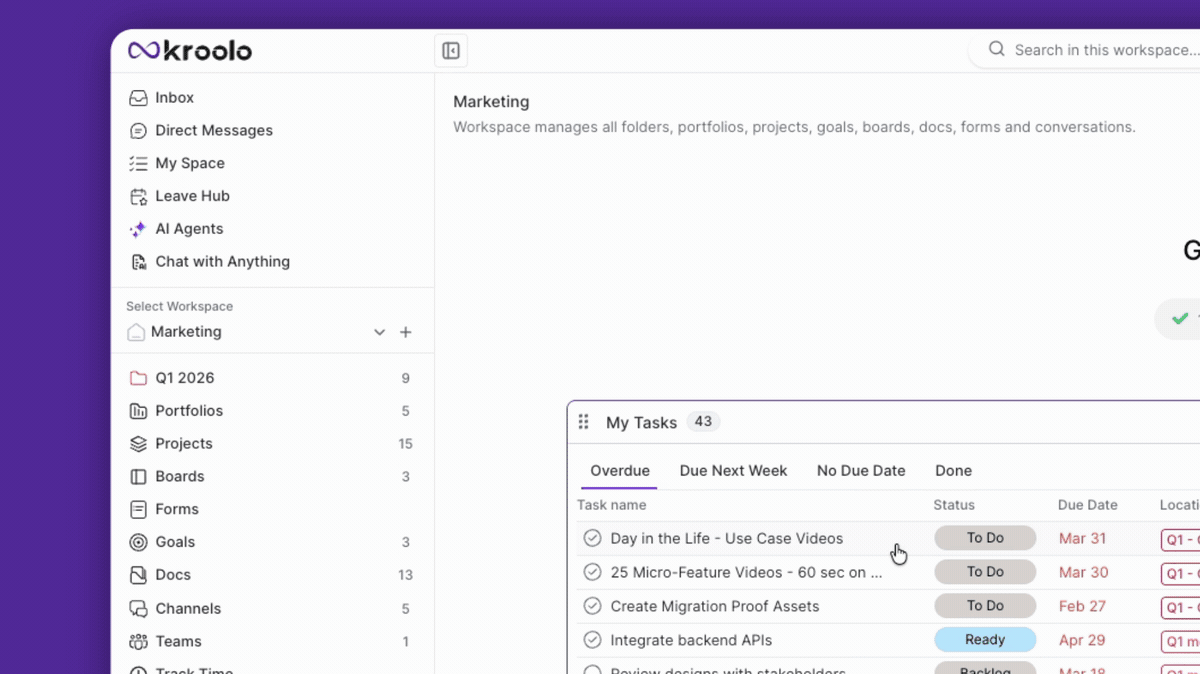Click the Apr 29 due date
The image size is (1200, 674).
coord(1083,640)
